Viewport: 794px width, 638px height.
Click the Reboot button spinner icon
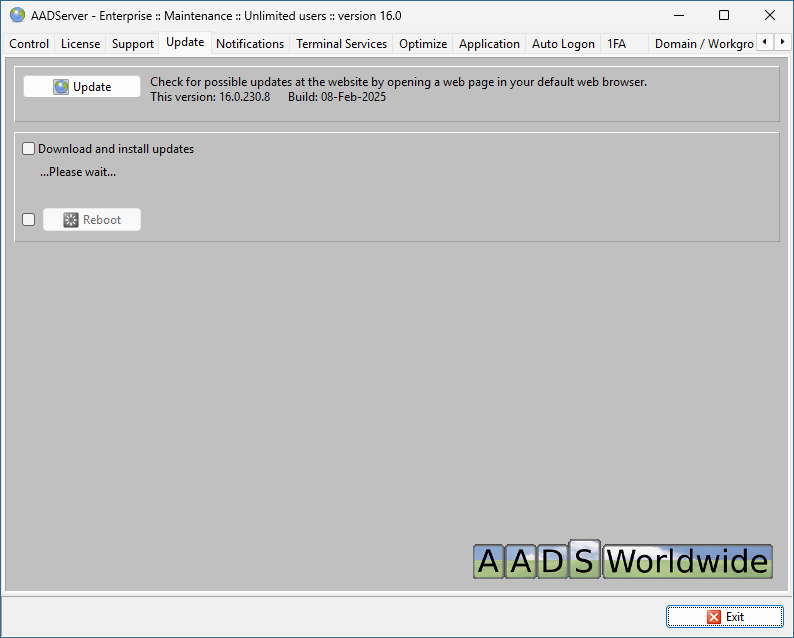click(x=71, y=220)
